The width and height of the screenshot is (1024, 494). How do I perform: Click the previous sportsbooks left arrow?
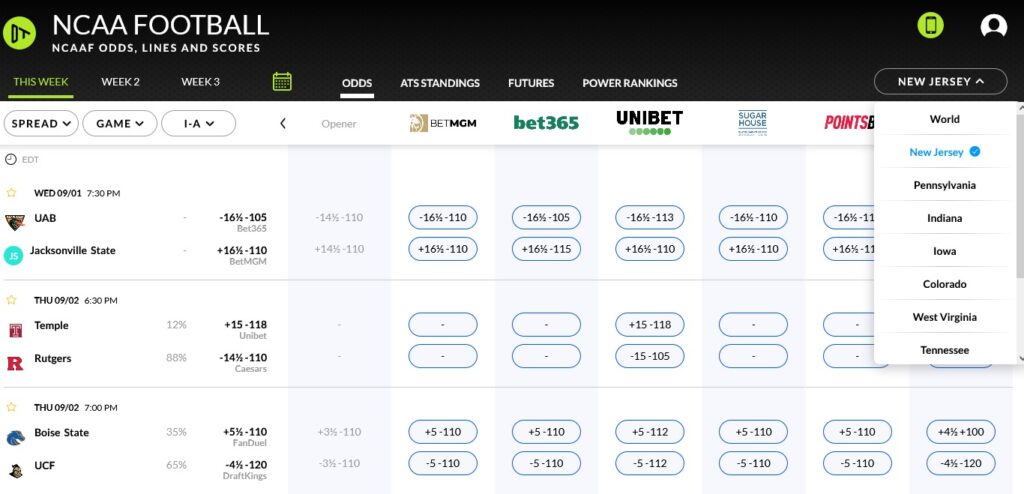pos(283,123)
